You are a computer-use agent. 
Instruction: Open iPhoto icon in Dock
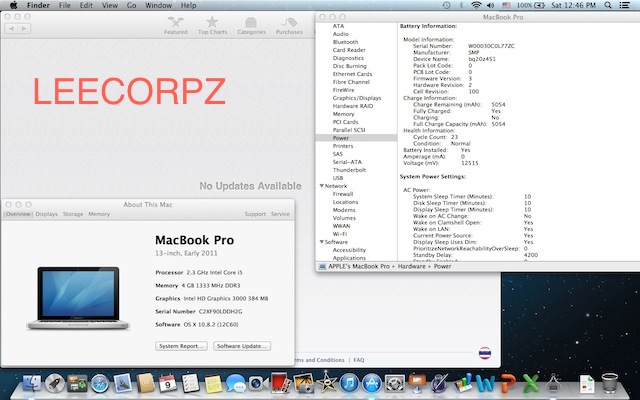click(303, 384)
